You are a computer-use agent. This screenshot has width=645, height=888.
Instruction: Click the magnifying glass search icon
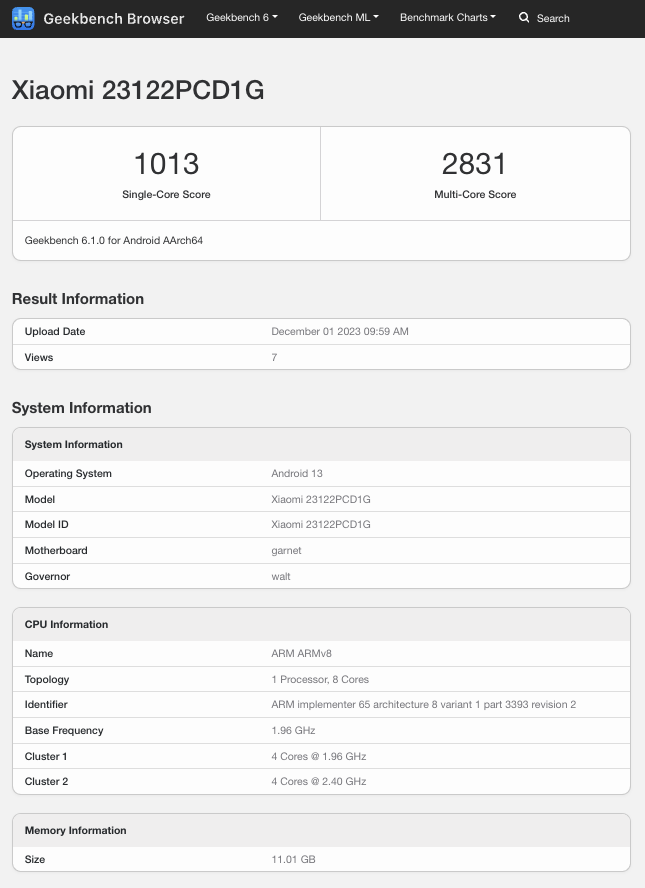pyautogui.click(x=524, y=18)
